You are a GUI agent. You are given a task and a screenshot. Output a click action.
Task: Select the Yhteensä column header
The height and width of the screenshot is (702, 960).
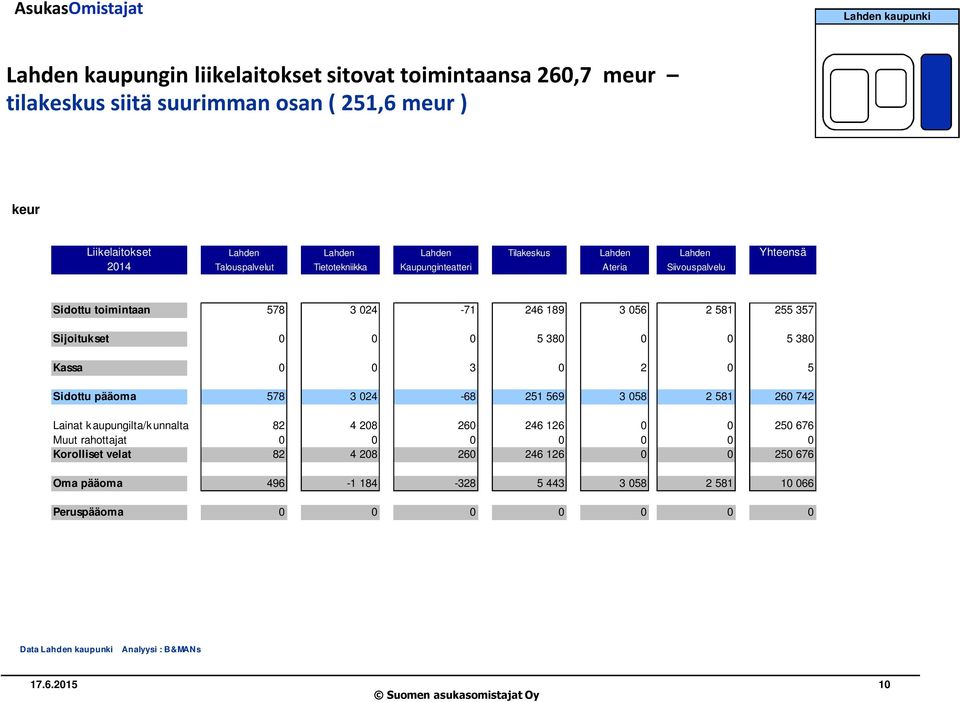tap(782, 260)
